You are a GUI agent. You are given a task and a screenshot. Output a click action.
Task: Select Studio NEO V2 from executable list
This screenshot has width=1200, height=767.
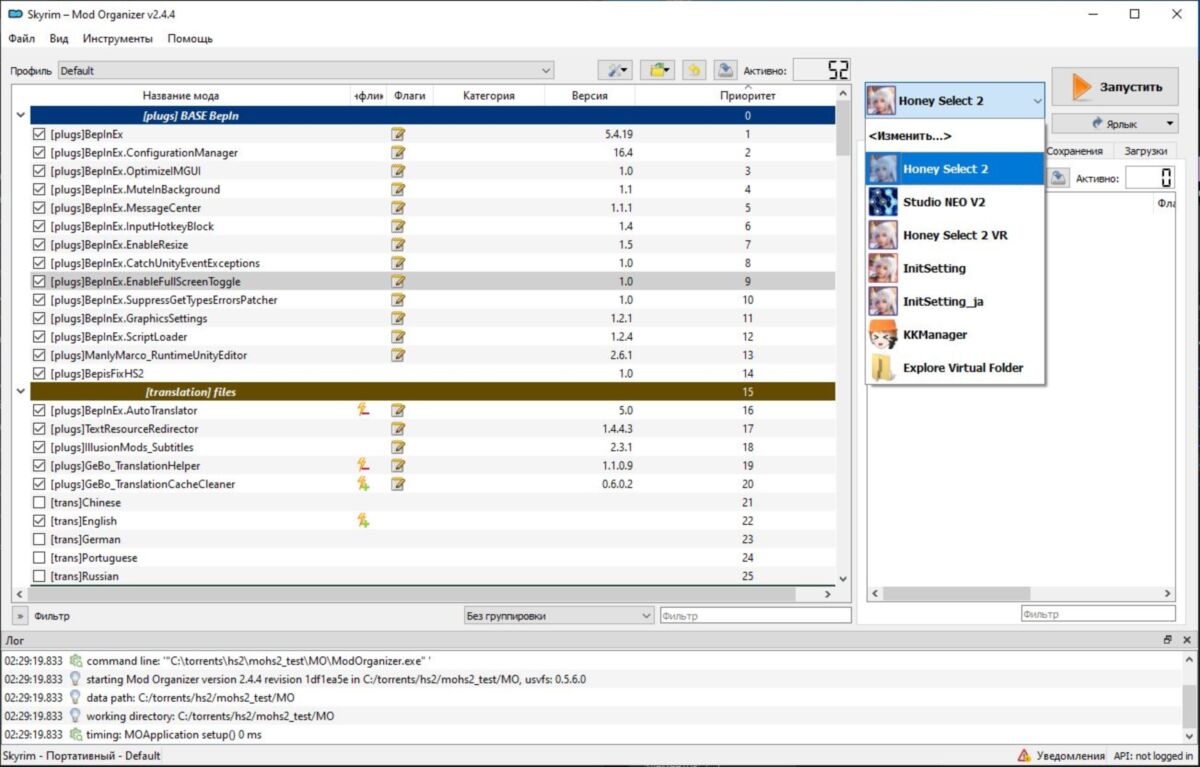[x=943, y=202]
